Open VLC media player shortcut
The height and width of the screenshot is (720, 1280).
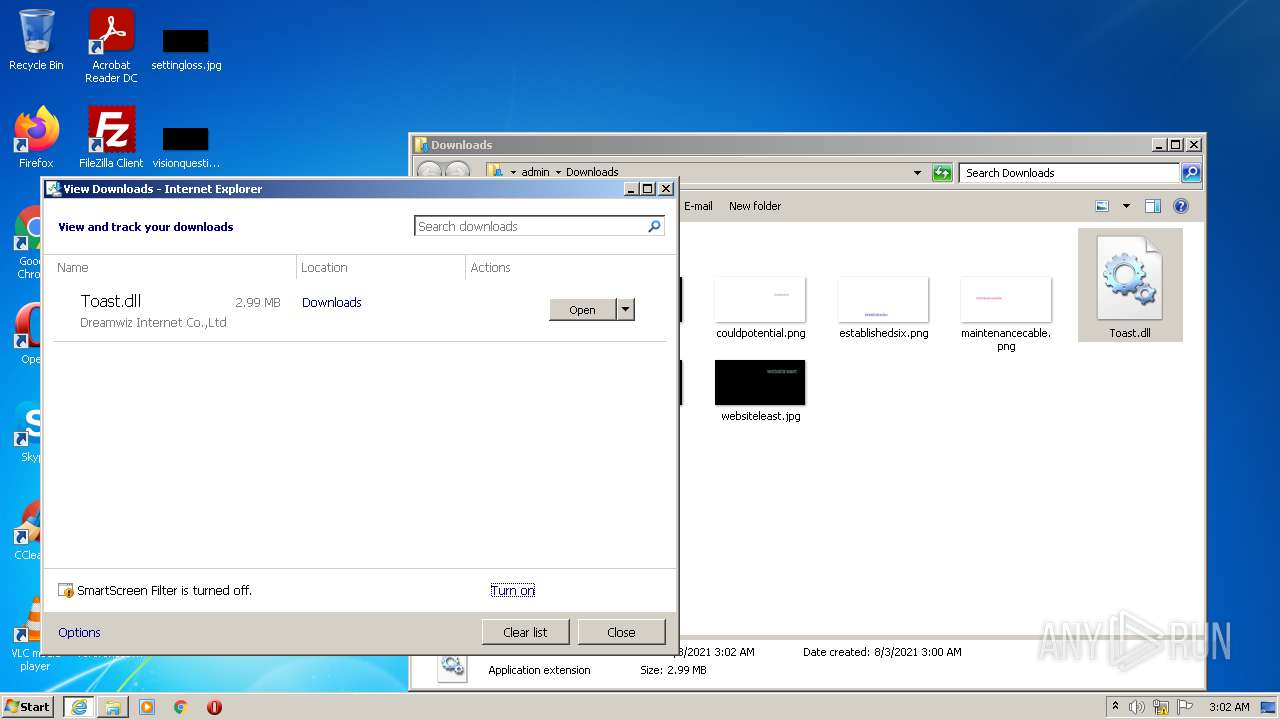pyautogui.click(x=35, y=636)
